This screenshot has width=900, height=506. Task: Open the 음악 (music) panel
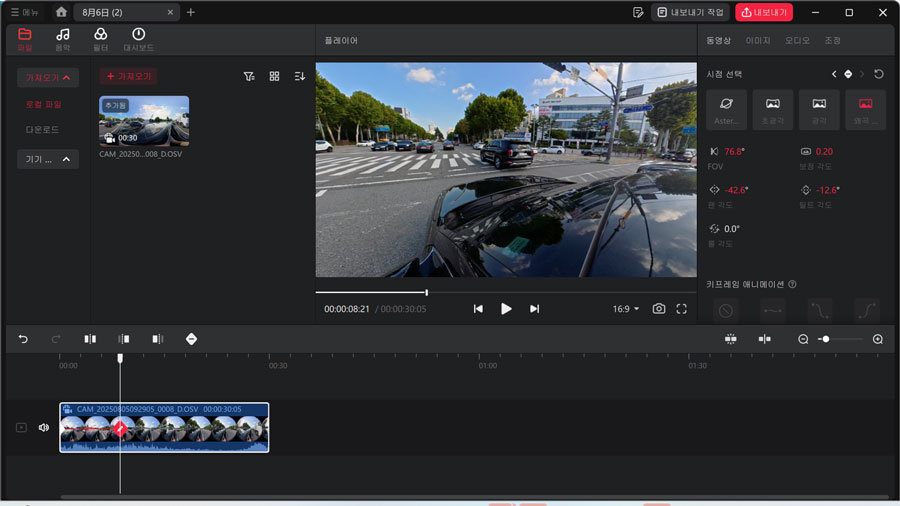63,39
